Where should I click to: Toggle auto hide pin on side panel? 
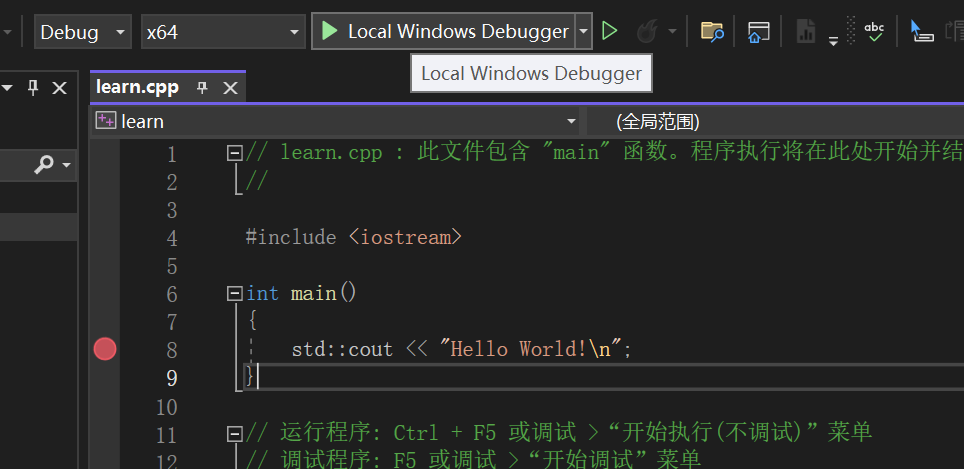tap(34, 88)
